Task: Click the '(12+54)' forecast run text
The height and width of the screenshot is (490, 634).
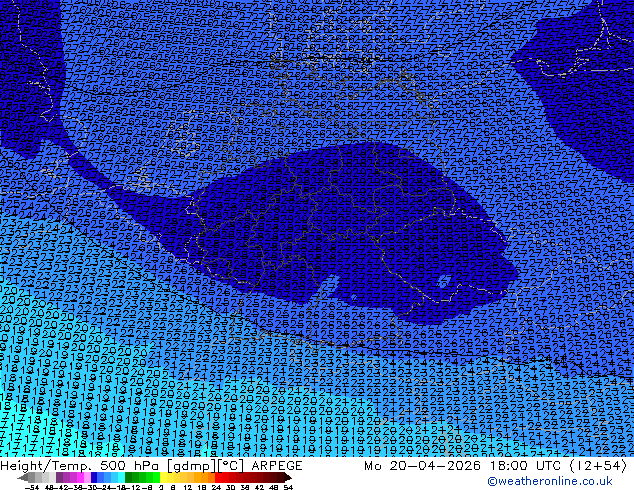Action: (598, 466)
